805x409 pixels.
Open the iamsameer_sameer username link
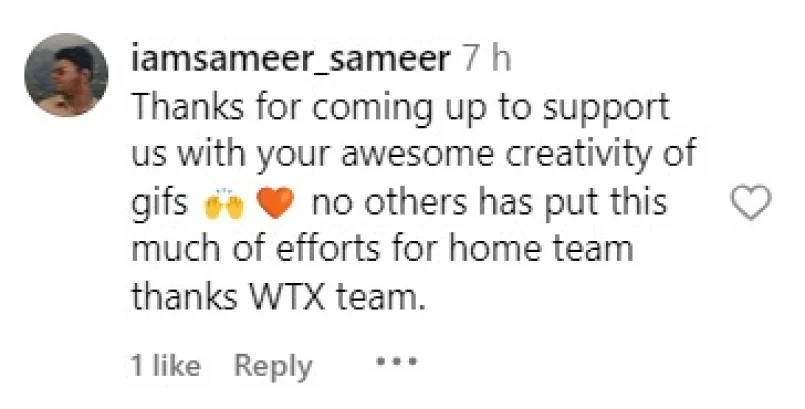[291, 60]
